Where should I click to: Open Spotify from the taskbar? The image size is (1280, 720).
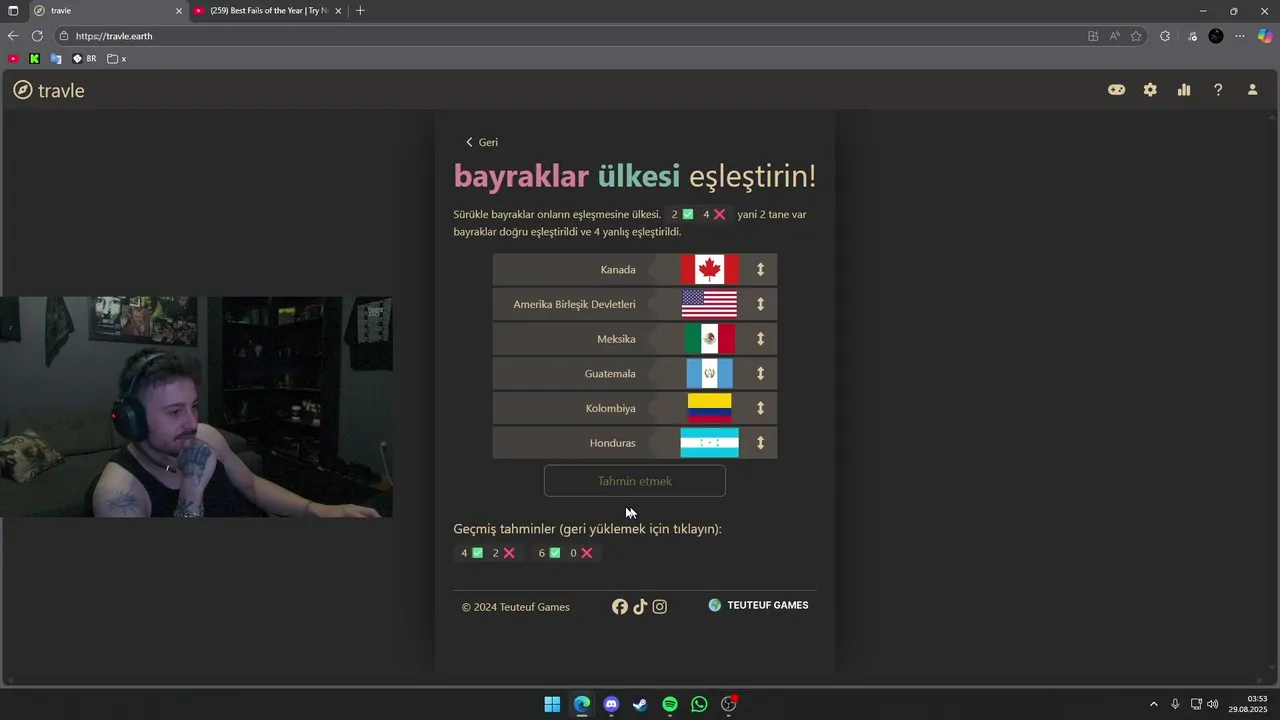(x=670, y=705)
